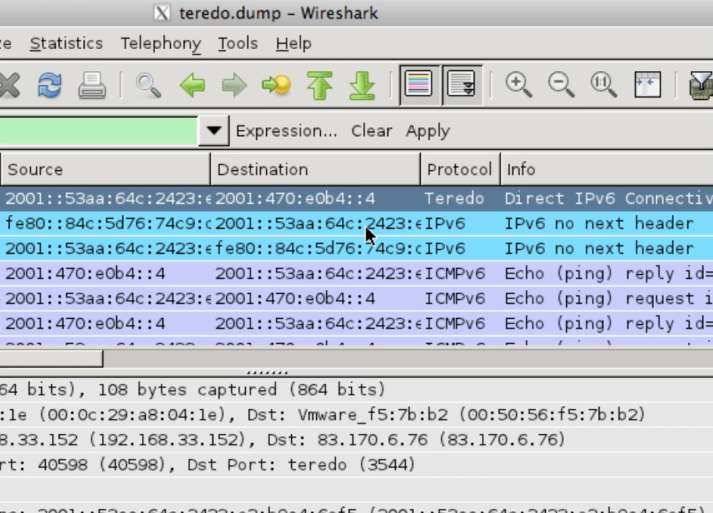Reload the capture file
Image resolution: width=713 pixels, height=513 pixels.
[x=50, y=85]
